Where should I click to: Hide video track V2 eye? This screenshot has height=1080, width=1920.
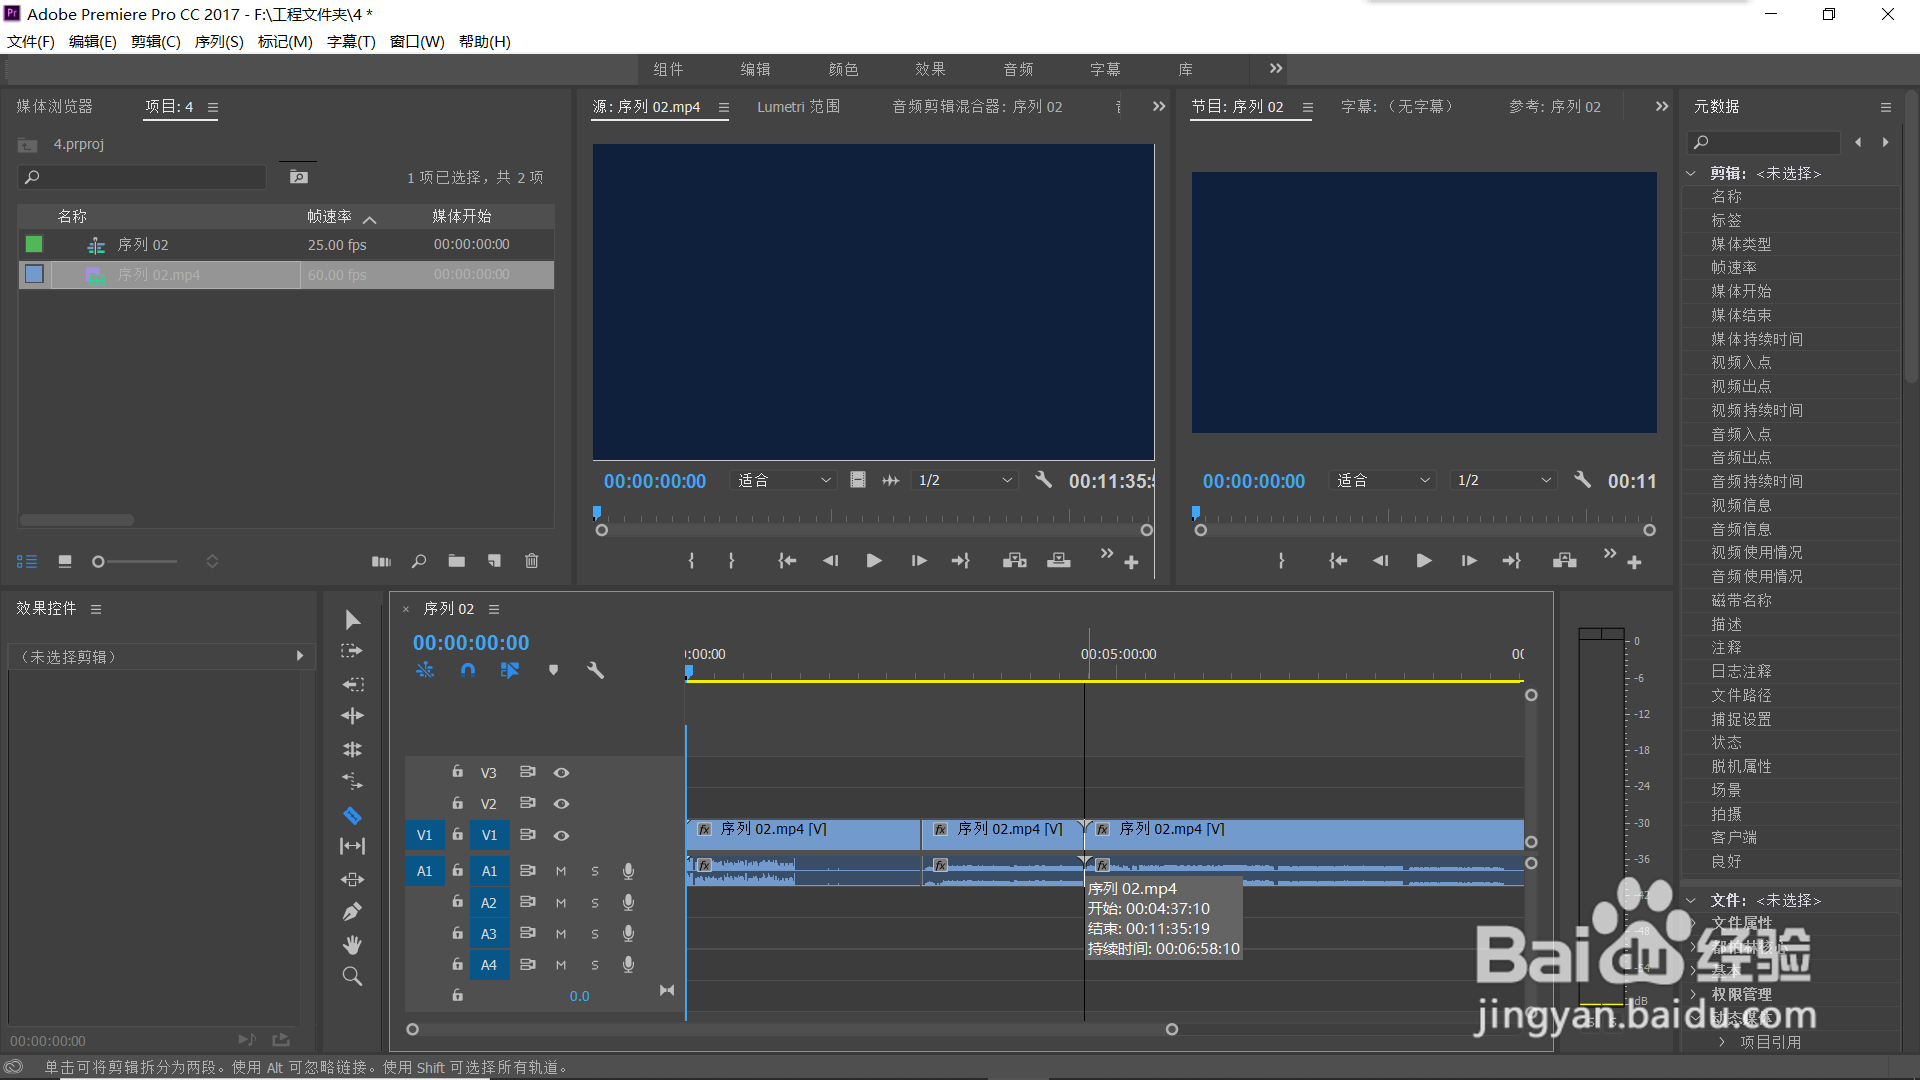(x=562, y=804)
